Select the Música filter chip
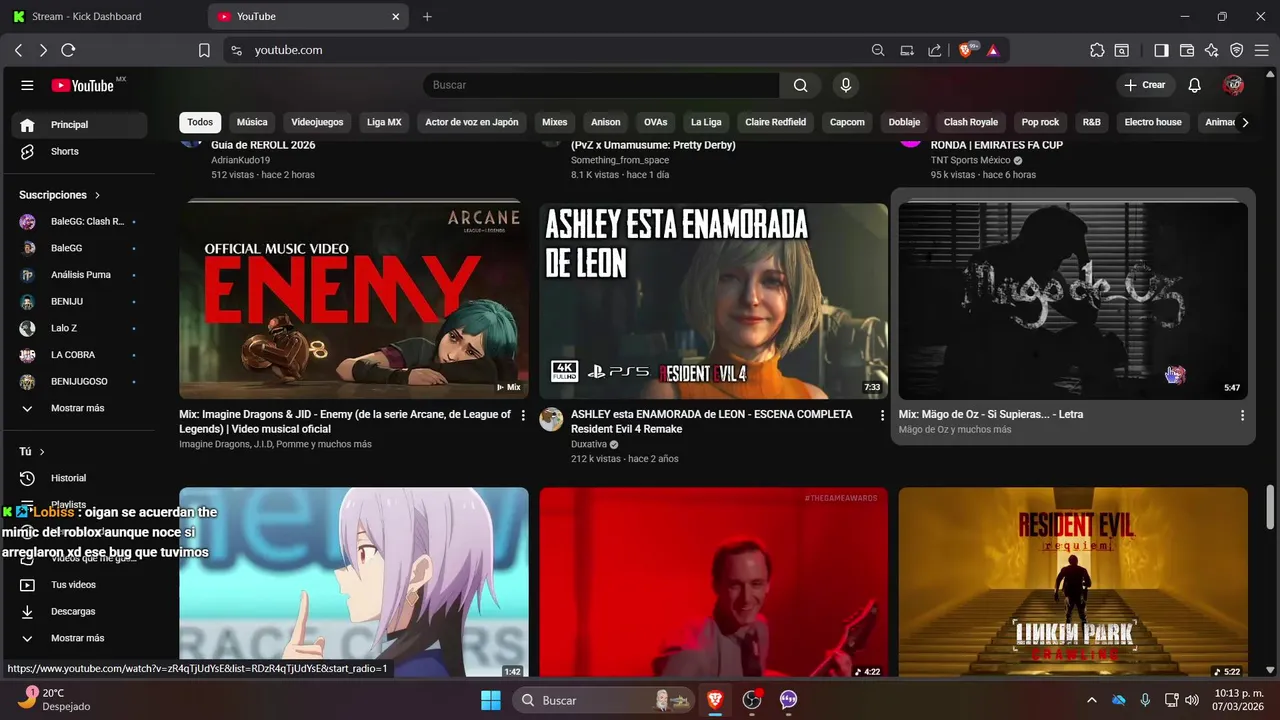The image size is (1280, 720). click(x=252, y=122)
